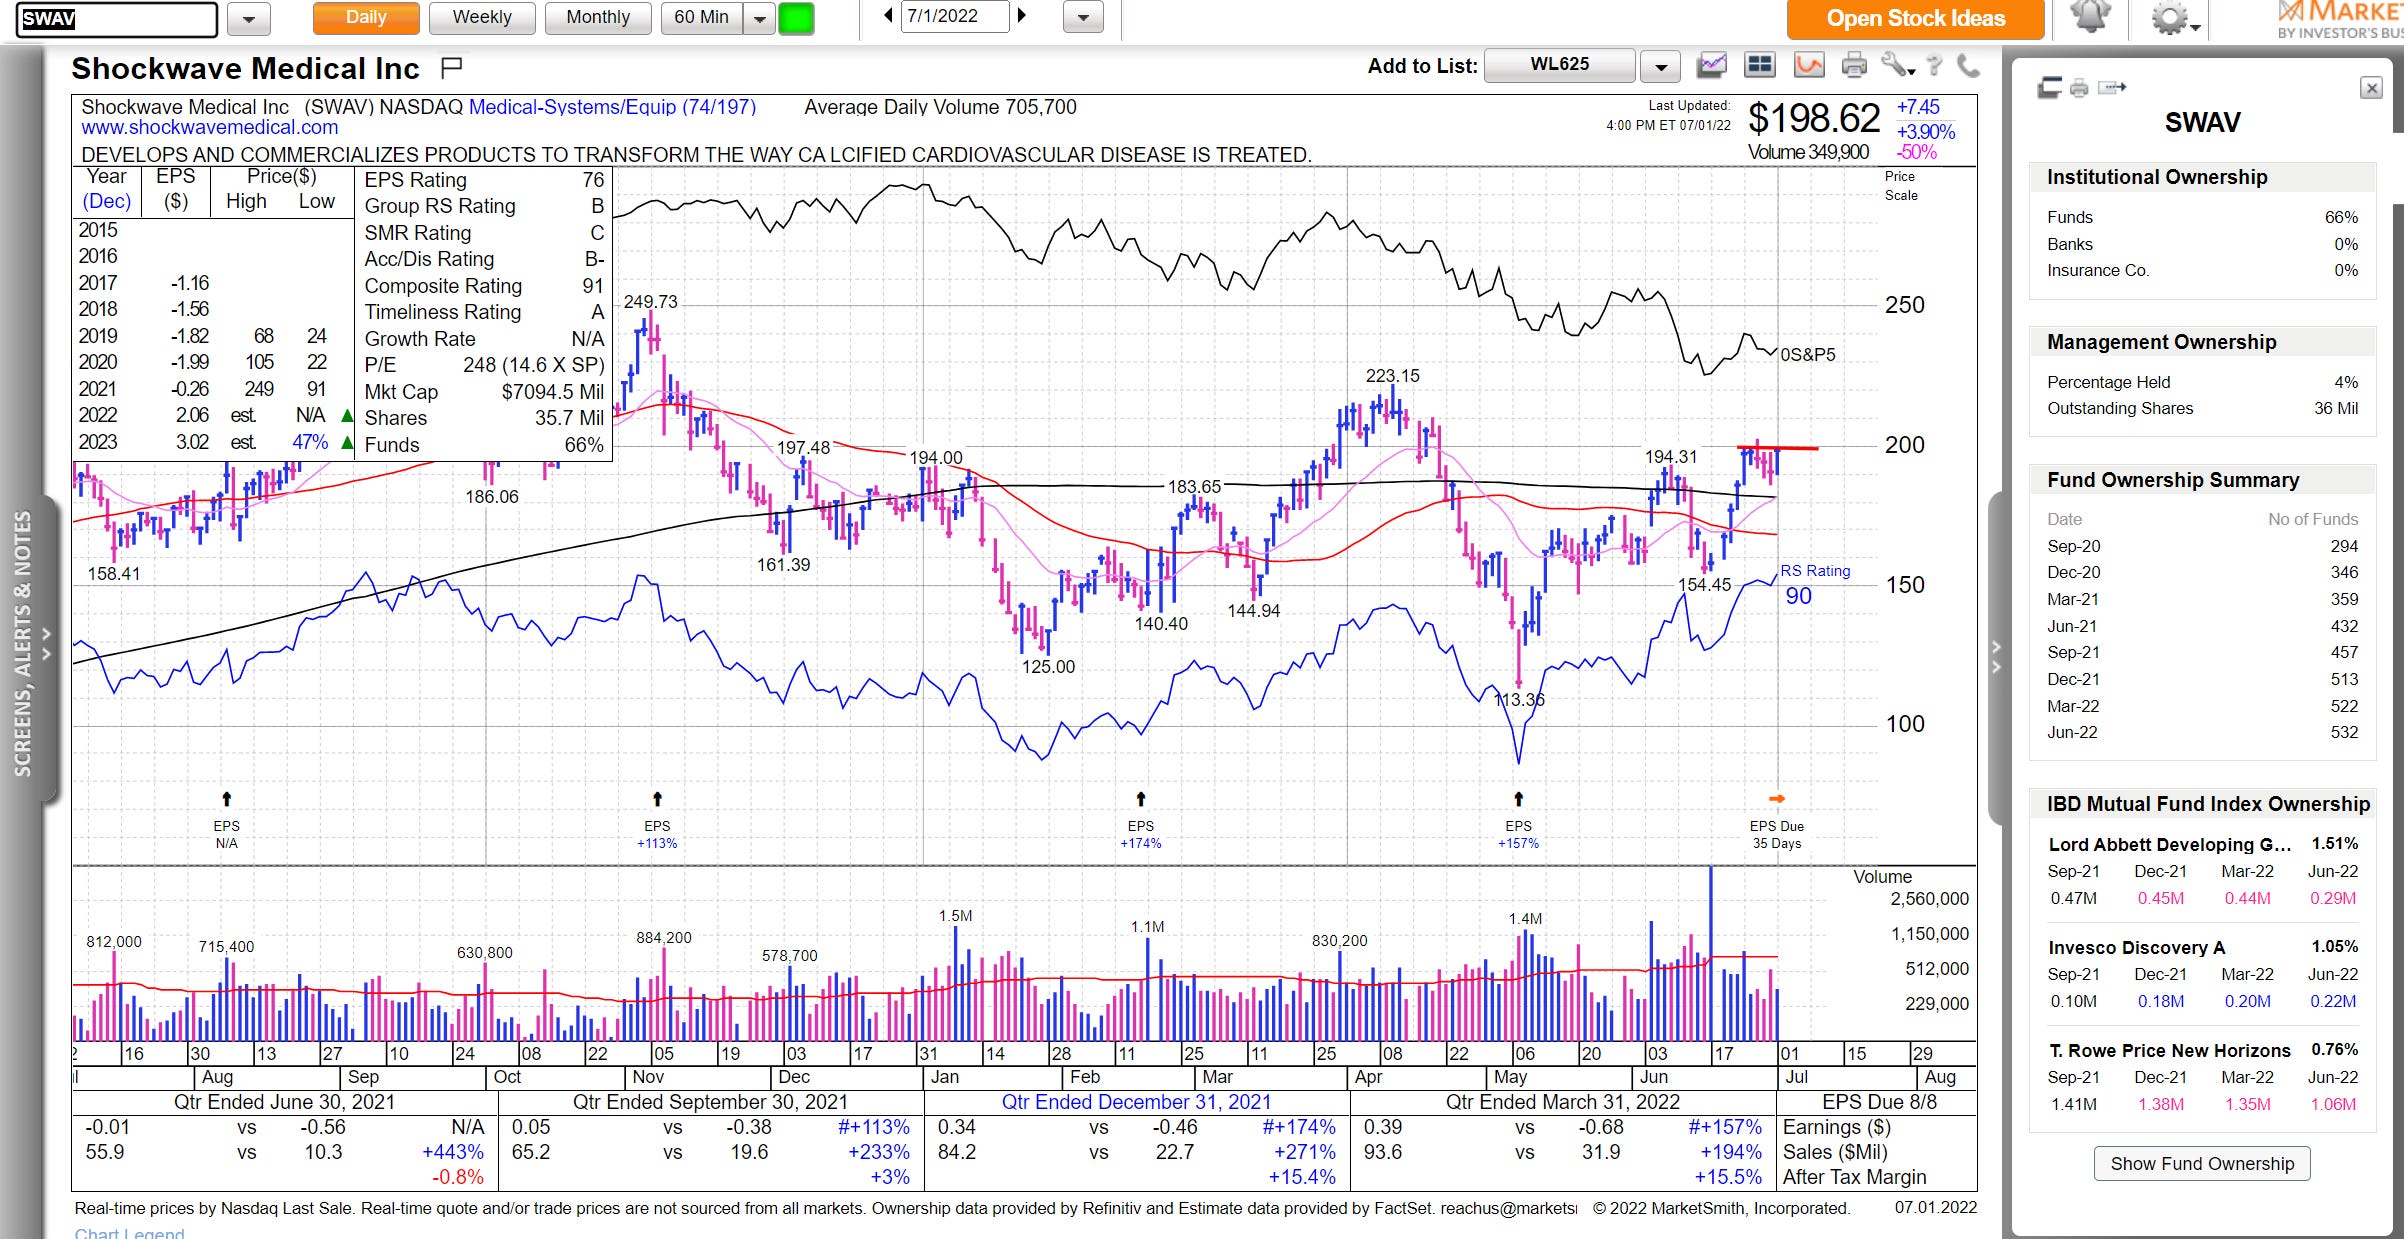Open the Chart Legend link

pyautogui.click(x=129, y=1232)
